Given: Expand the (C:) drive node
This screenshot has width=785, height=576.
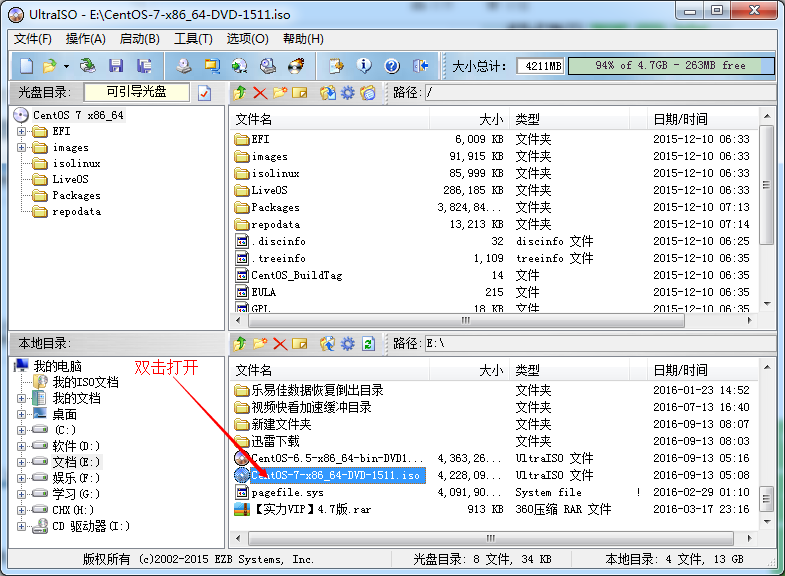Looking at the screenshot, I should pos(22,430).
